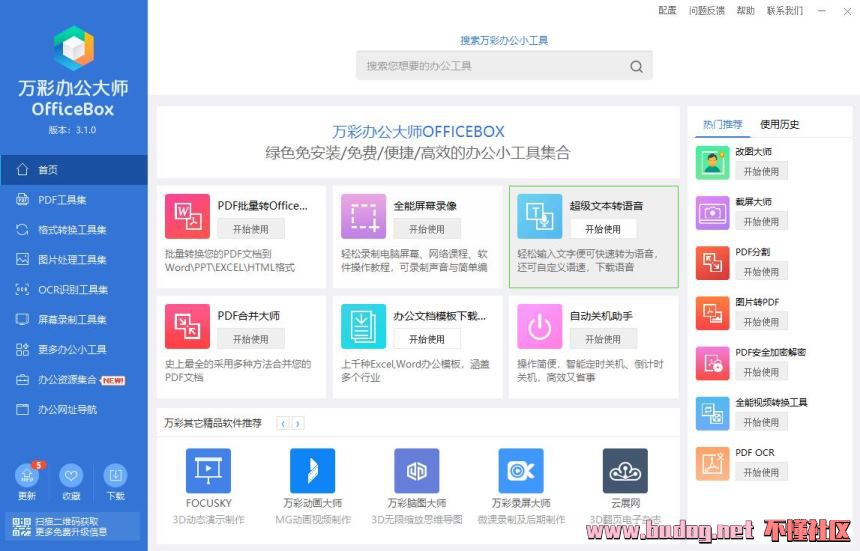Focus the 搜索您想要的办公工具 search field
Screen dimensions: 860x551
coord(504,66)
